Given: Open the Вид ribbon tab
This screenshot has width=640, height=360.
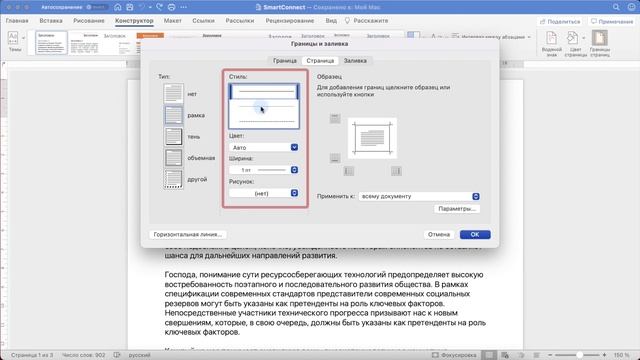Looking at the screenshot, I should tap(331, 20).
